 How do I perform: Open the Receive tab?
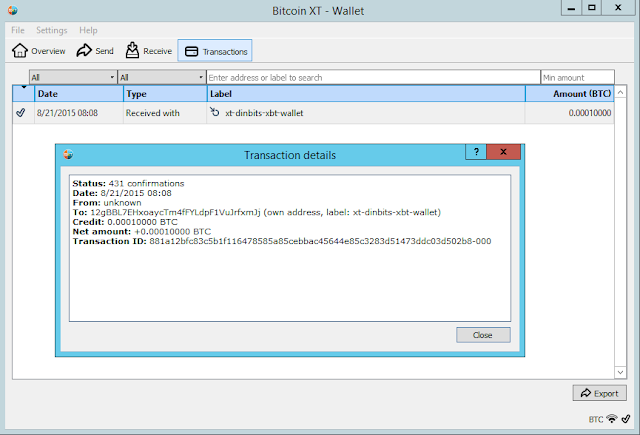(149, 51)
